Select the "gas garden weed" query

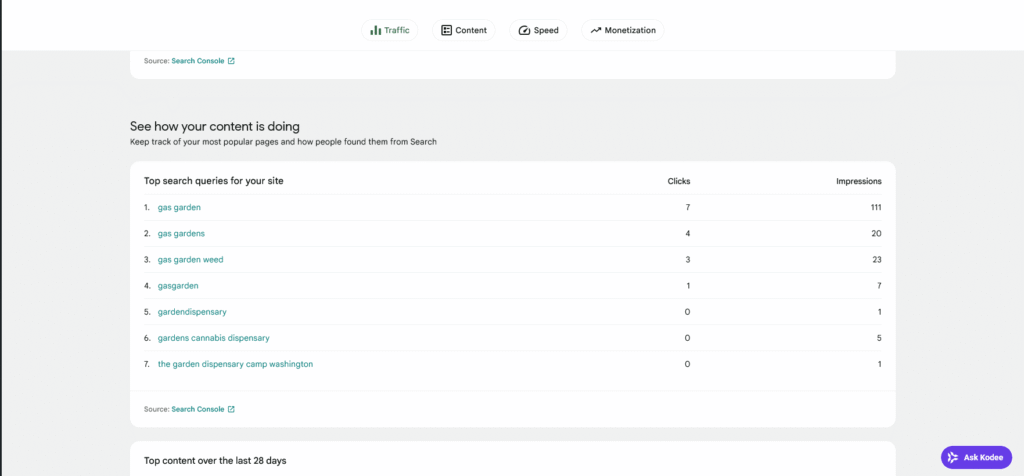[x=190, y=260]
